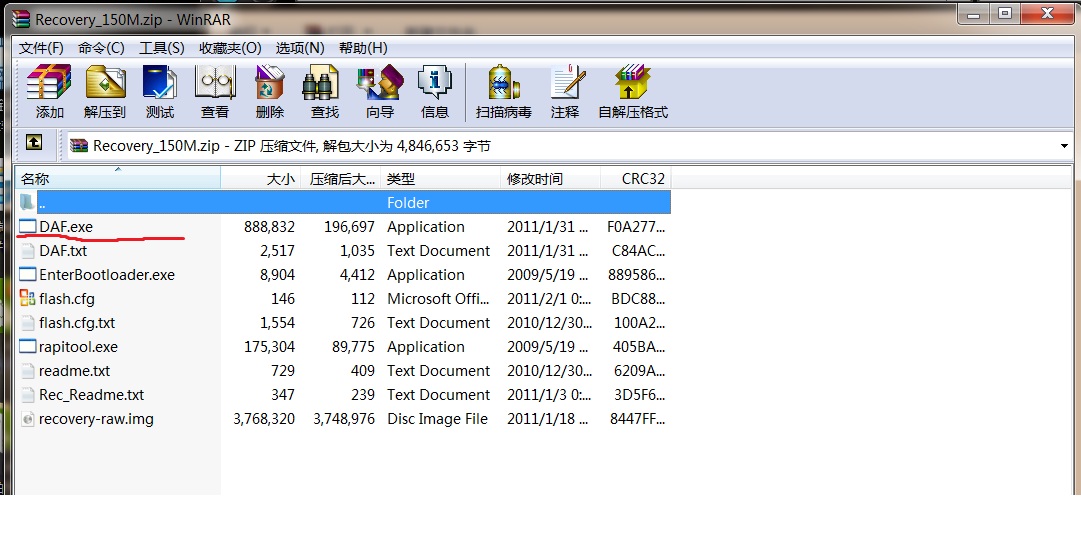The image size is (1081, 540).
Task: Open the 选项(N) menu
Action: click(301, 48)
